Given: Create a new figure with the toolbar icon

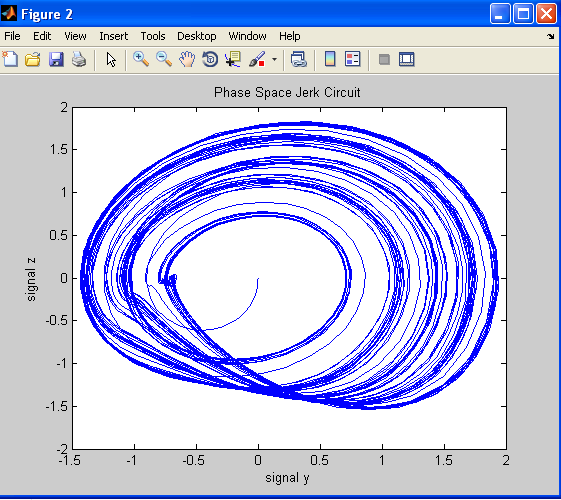Looking at the screenshot, I should [x=10, y=59].
